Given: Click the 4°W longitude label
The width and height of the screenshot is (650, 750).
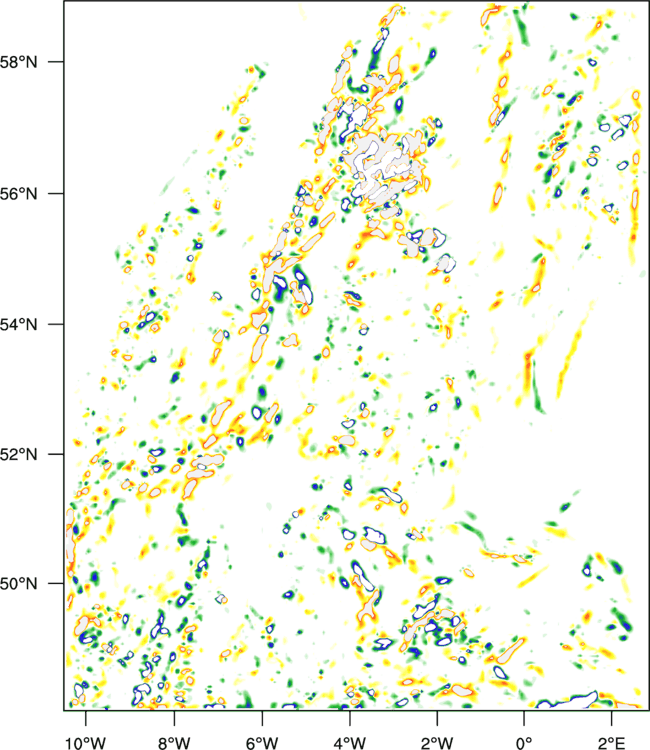Looking at the screenshot, I should click(350, 743).
